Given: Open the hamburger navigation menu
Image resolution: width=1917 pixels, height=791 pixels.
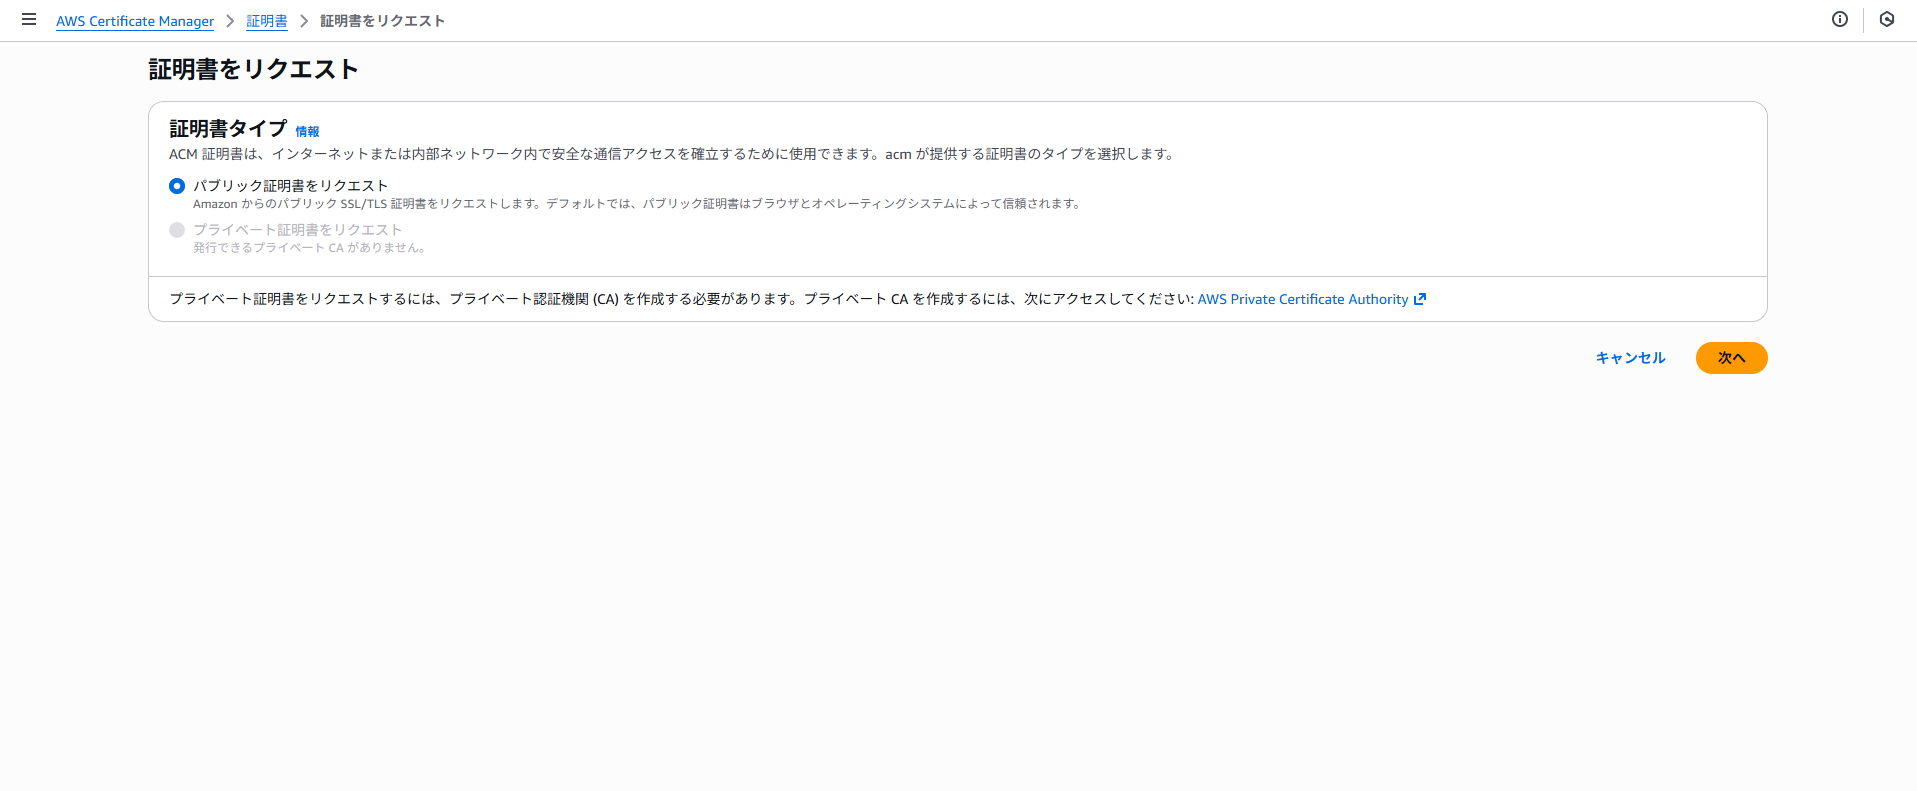Looking at the screenshot, I should [x=29, y=19].
